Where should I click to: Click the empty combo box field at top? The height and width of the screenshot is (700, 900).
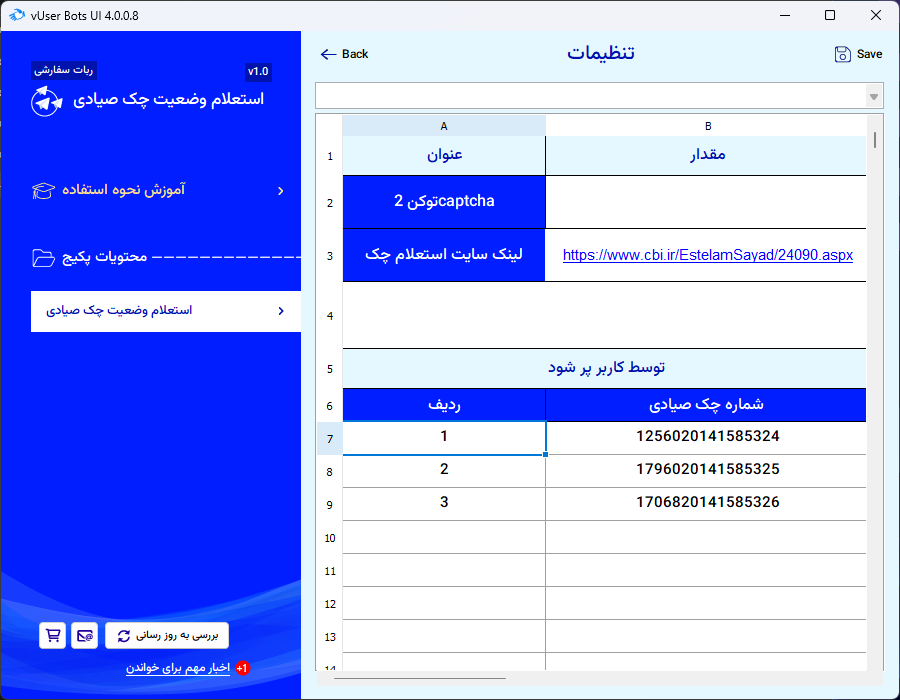point(591,96)
